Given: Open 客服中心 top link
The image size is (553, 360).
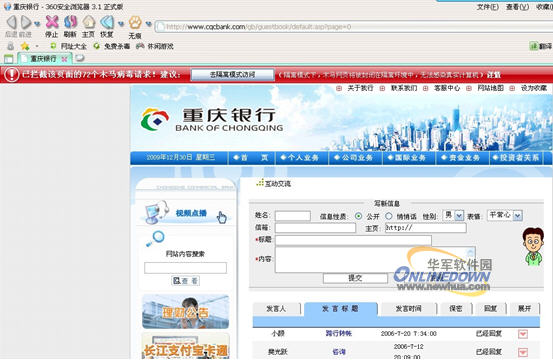Looking at the screenshot, I should pyautogui.click(x=447, y=88).
